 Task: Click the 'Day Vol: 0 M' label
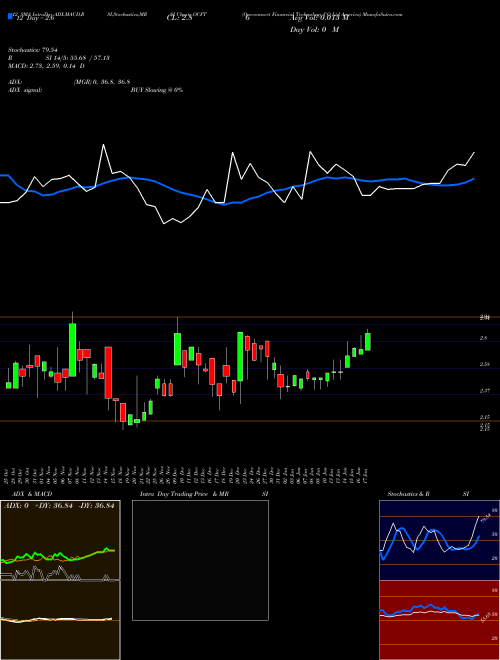pos(314,30)
